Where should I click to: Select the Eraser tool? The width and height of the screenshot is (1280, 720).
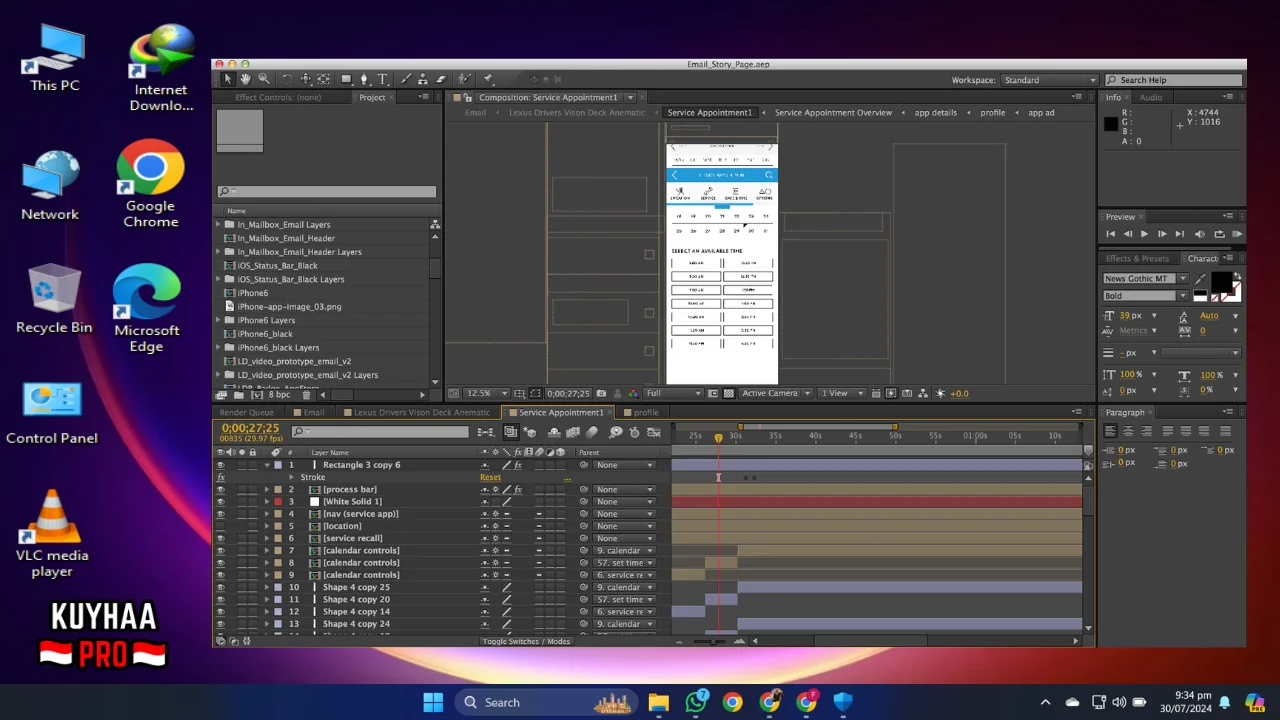[x=441, y=79]
